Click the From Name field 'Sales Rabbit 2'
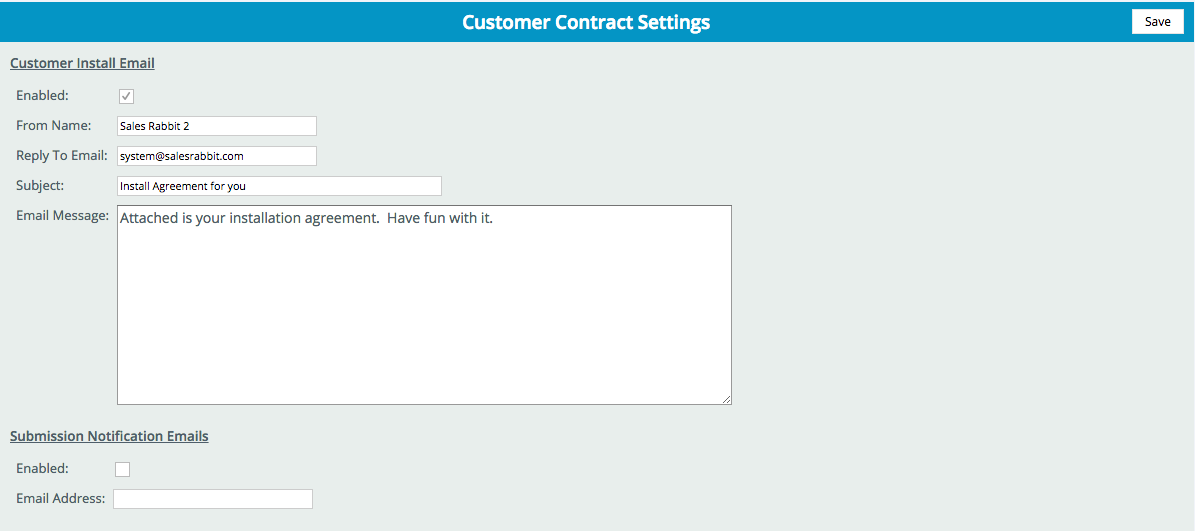 pos(216,126)
